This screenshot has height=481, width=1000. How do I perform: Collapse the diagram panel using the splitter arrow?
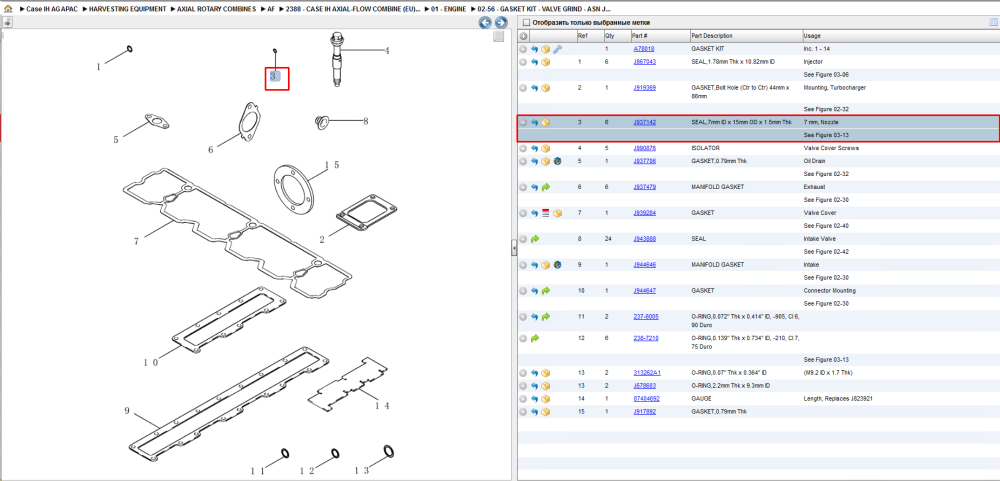(x=514, y=248)
